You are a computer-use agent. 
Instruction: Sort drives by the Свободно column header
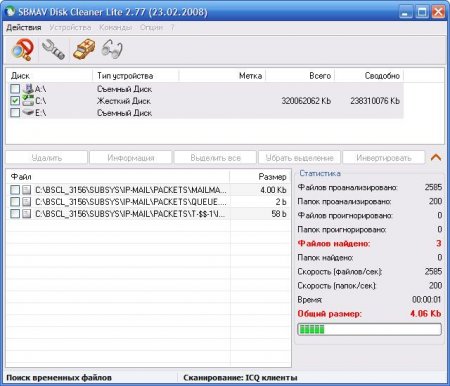pyautogui.click(x=382, y=76)
